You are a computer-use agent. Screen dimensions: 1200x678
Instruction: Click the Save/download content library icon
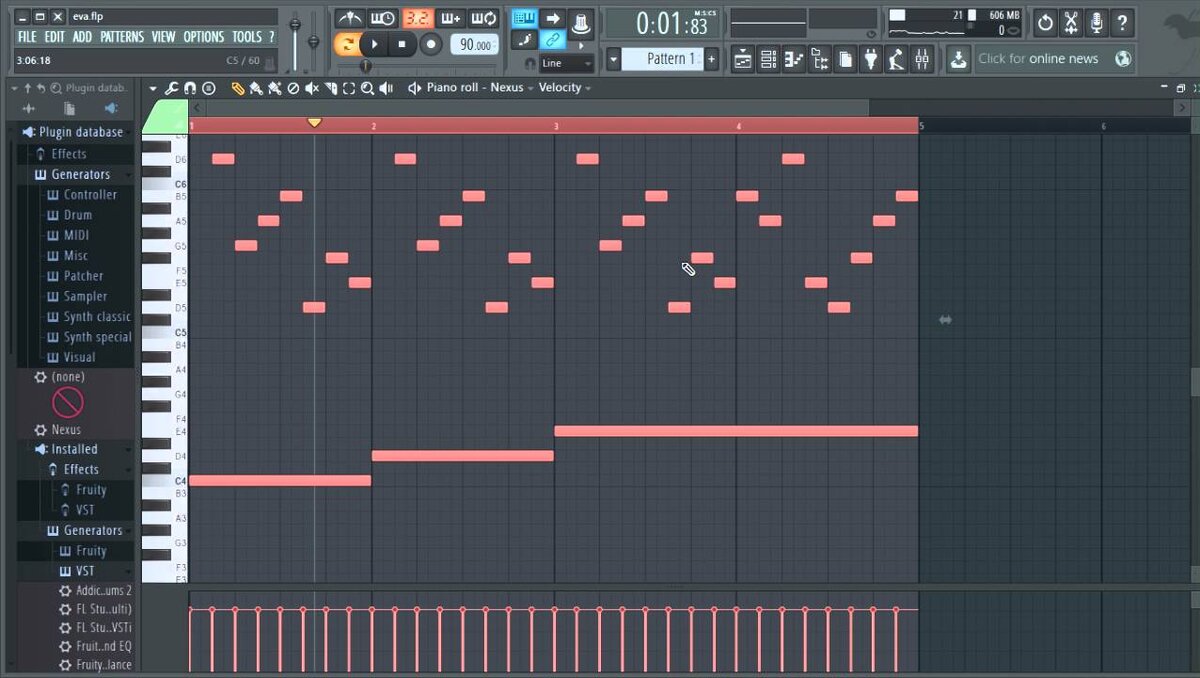[958, 59]
